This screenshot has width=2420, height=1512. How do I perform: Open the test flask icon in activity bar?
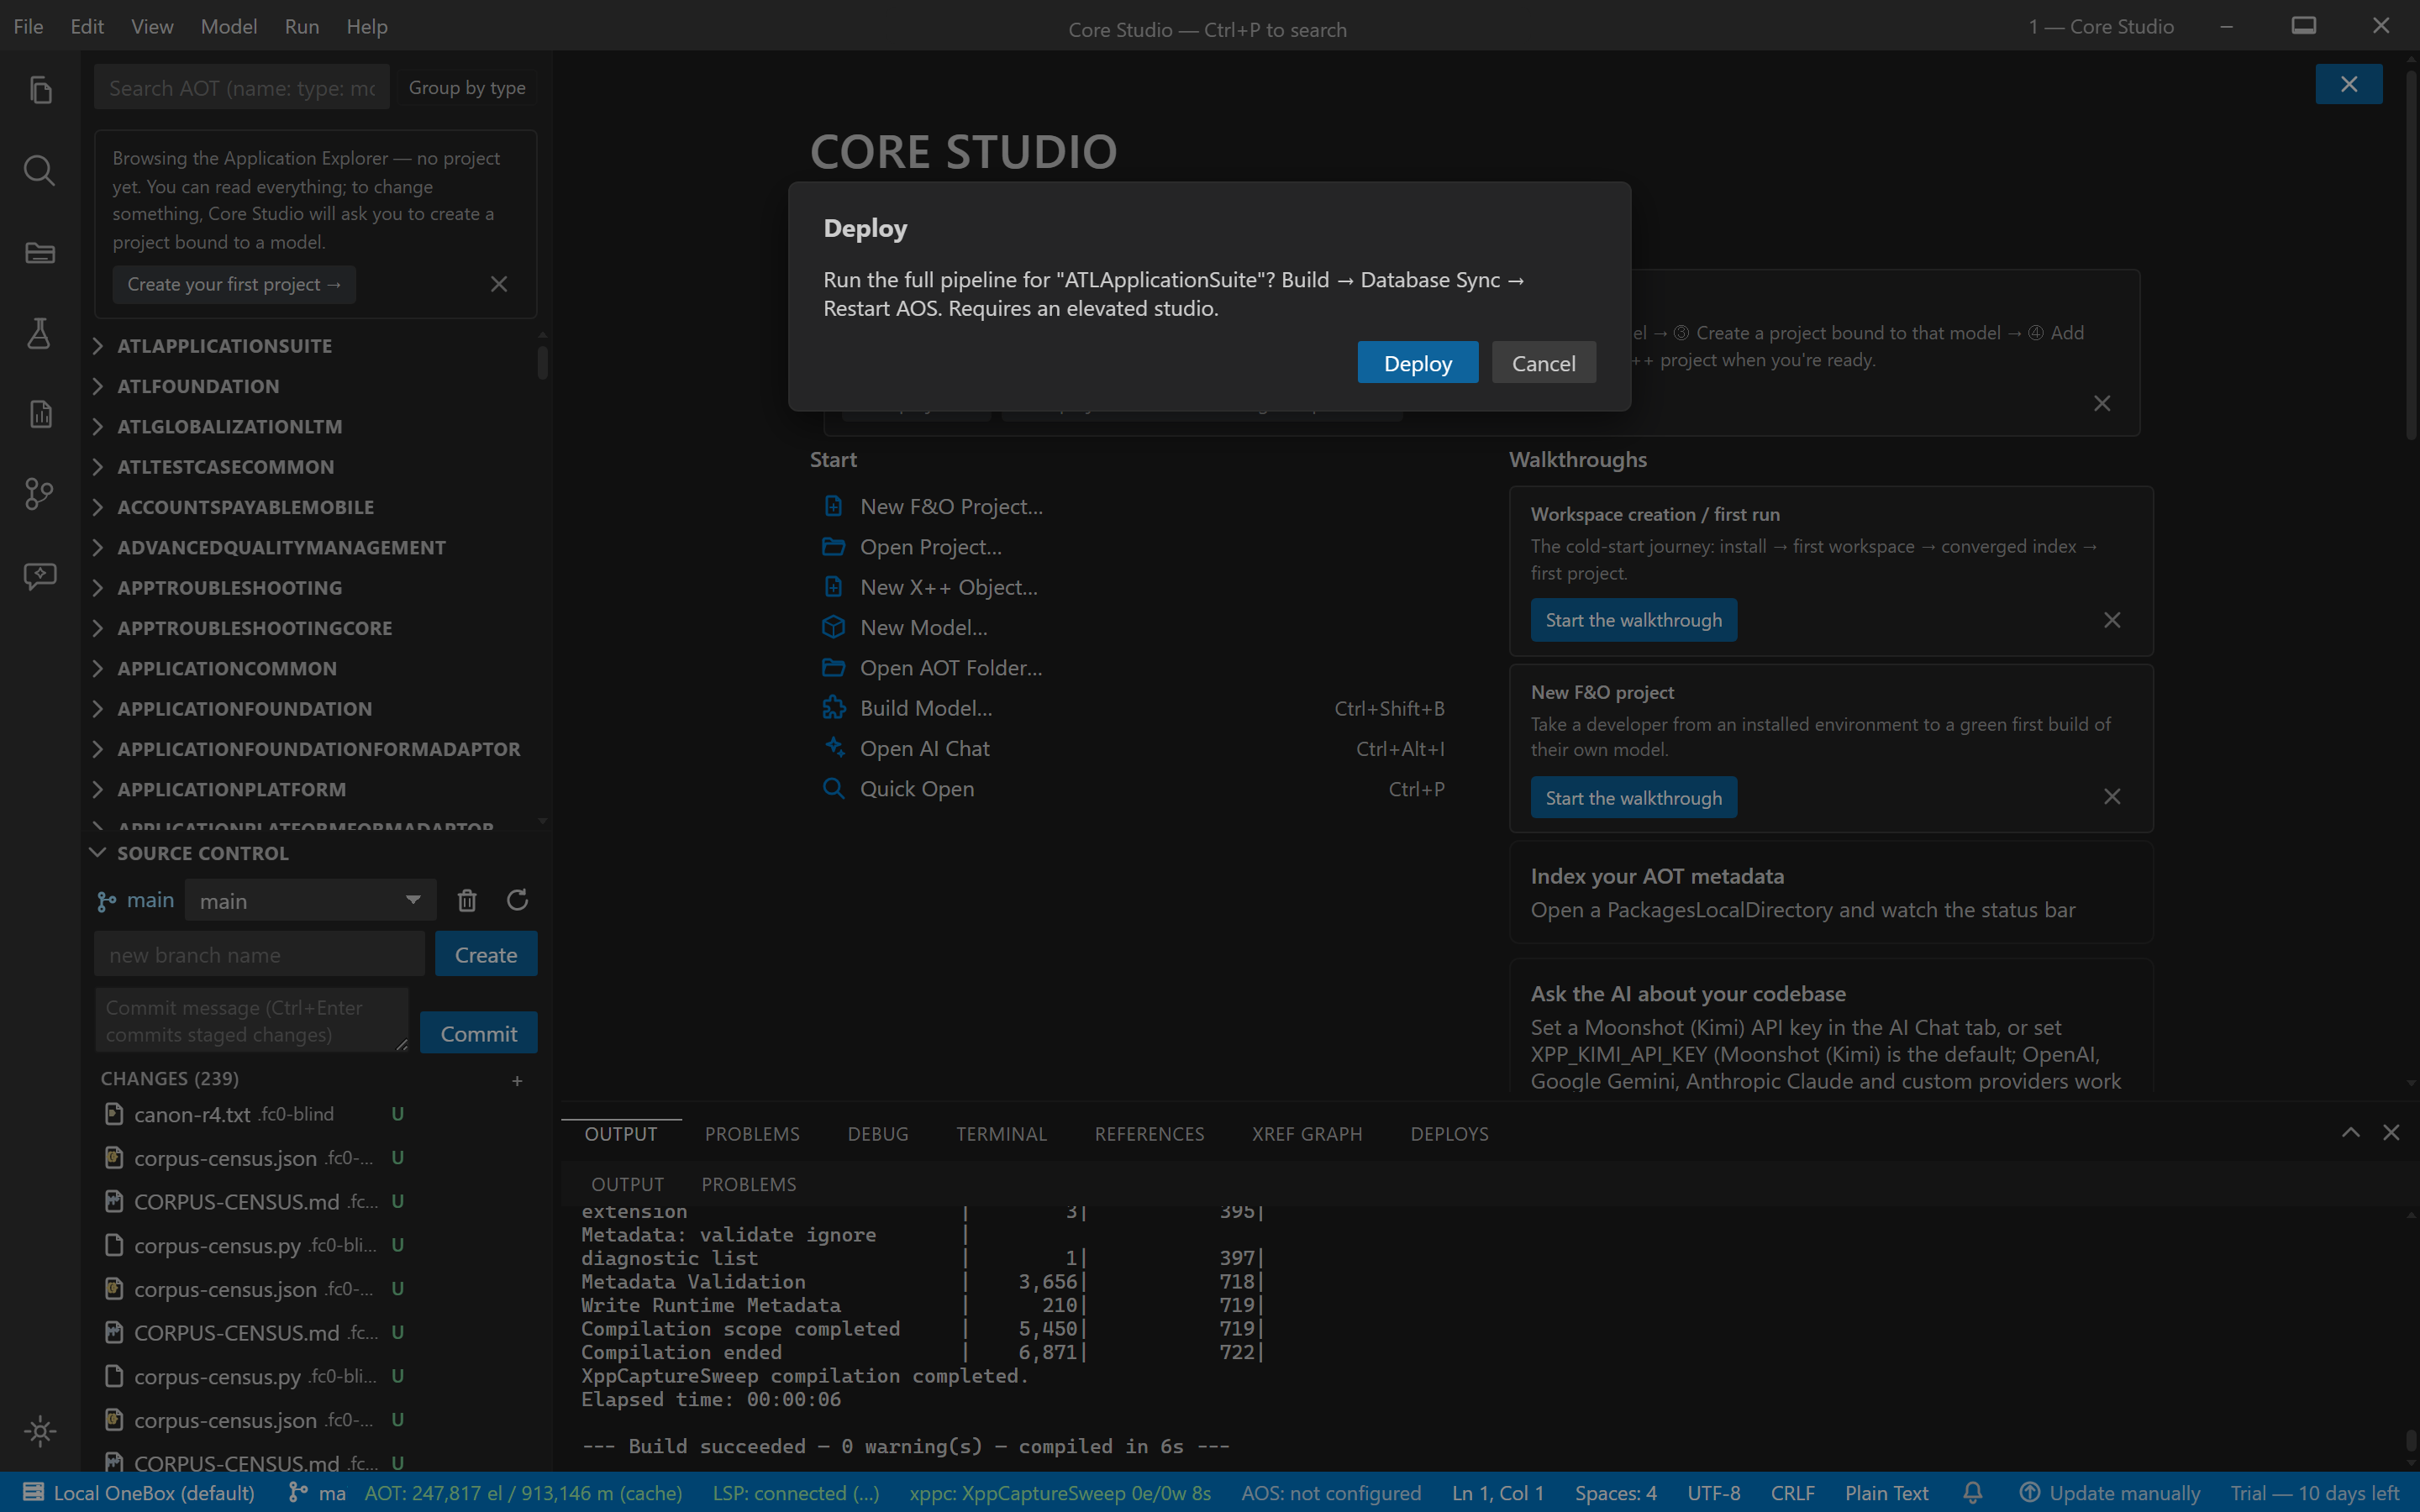click(x=40, y=333)
